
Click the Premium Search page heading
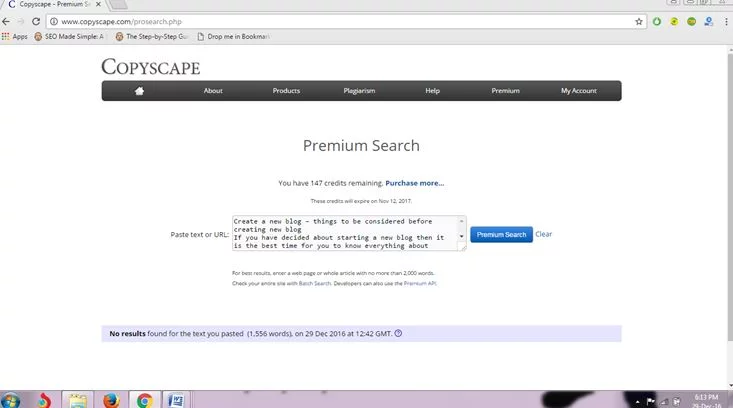point(361,146)
